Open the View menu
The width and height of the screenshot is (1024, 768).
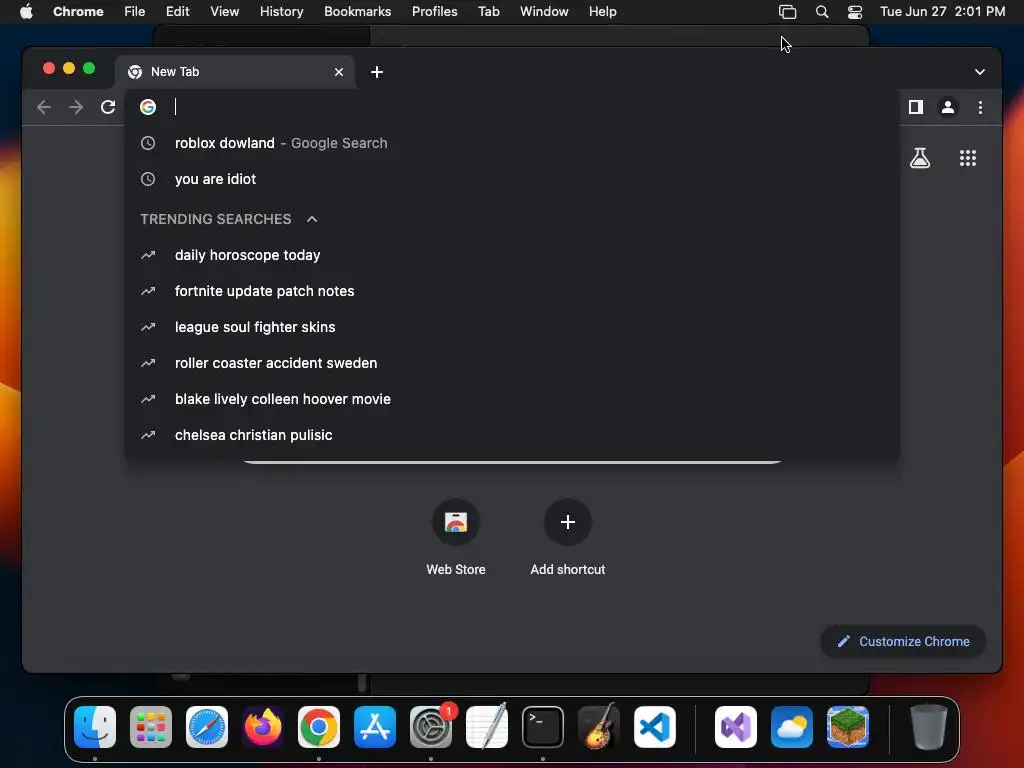(224, 12)
